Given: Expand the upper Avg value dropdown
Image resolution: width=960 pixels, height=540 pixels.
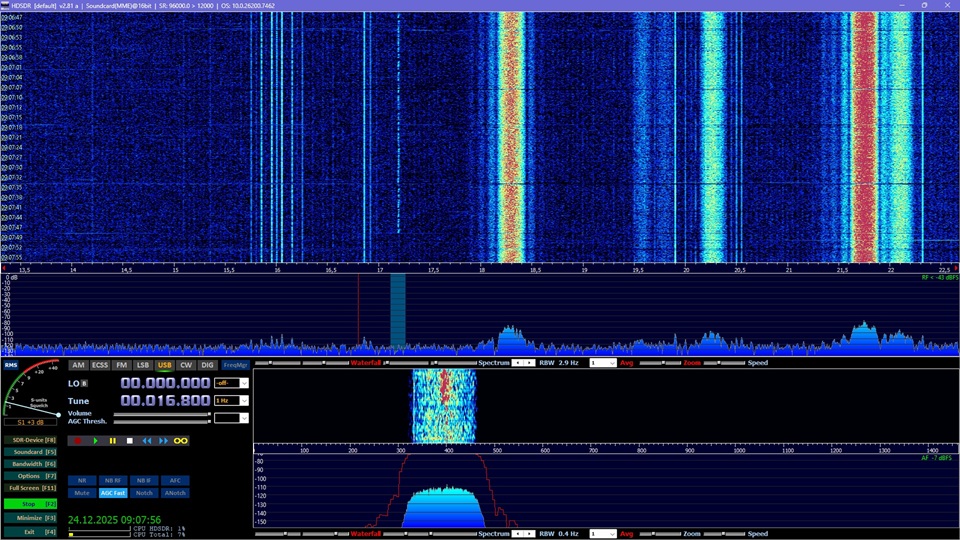Looking at the screenshot, I should [x=611, y=363].
